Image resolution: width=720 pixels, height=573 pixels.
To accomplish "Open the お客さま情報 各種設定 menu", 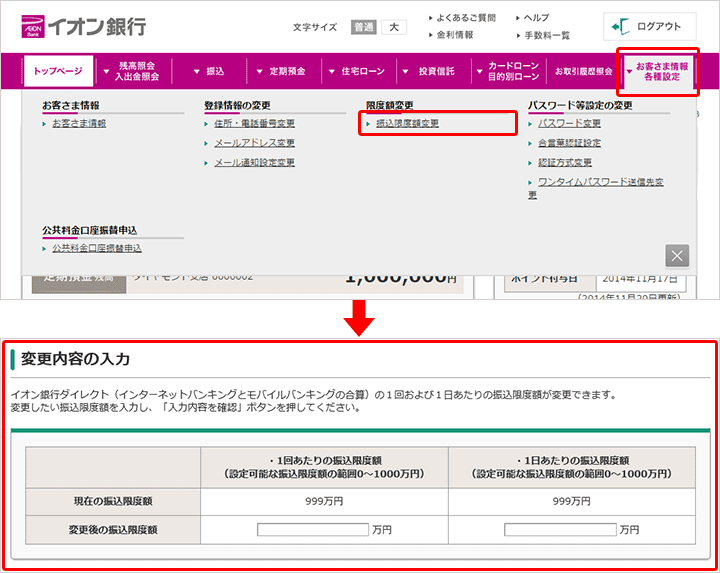I will tap(657, 71).
